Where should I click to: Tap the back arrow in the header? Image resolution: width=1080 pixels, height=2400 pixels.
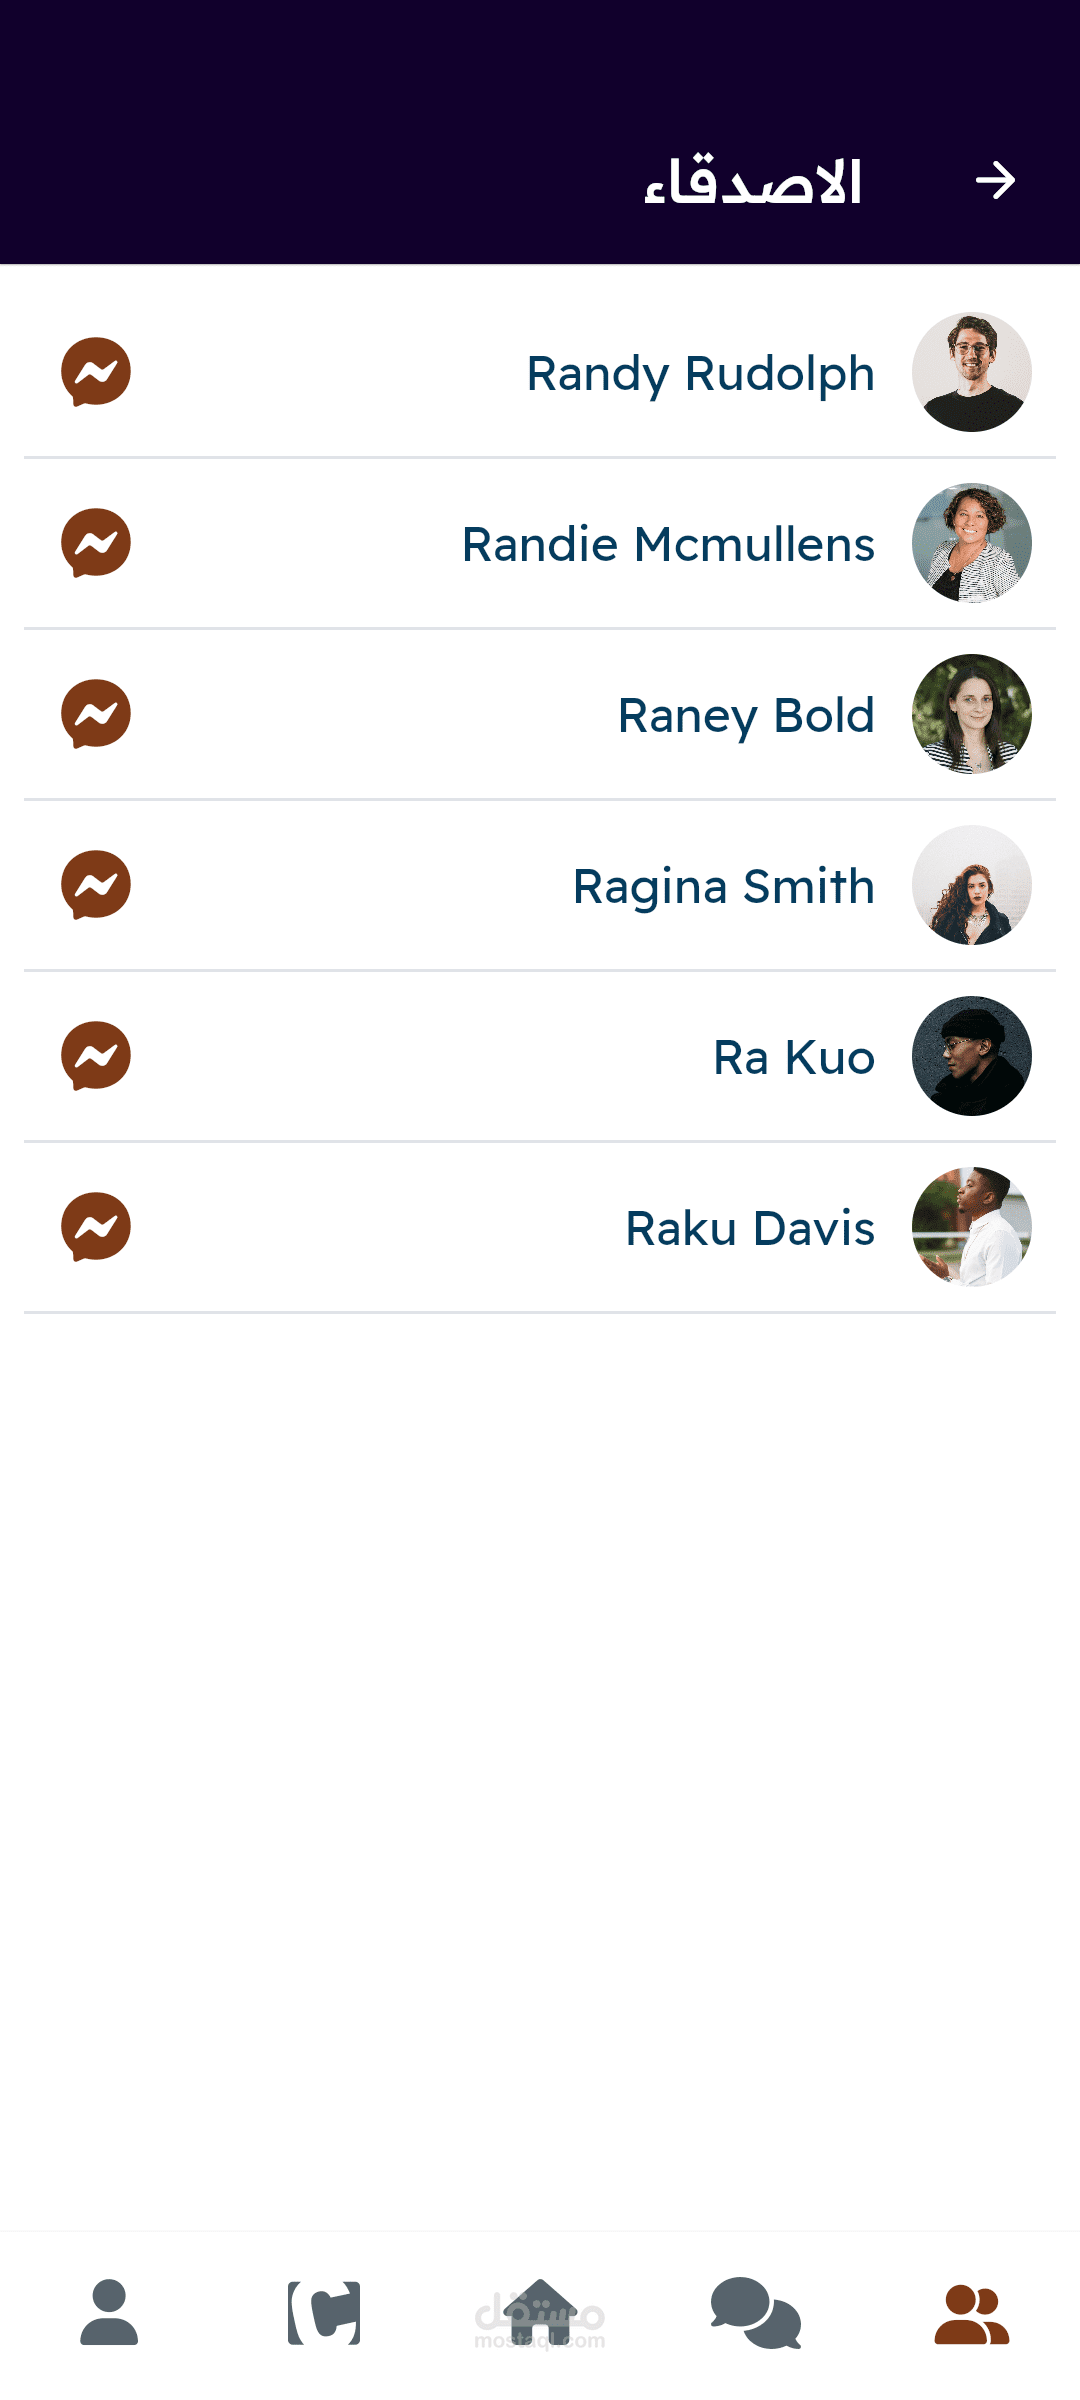995,181
